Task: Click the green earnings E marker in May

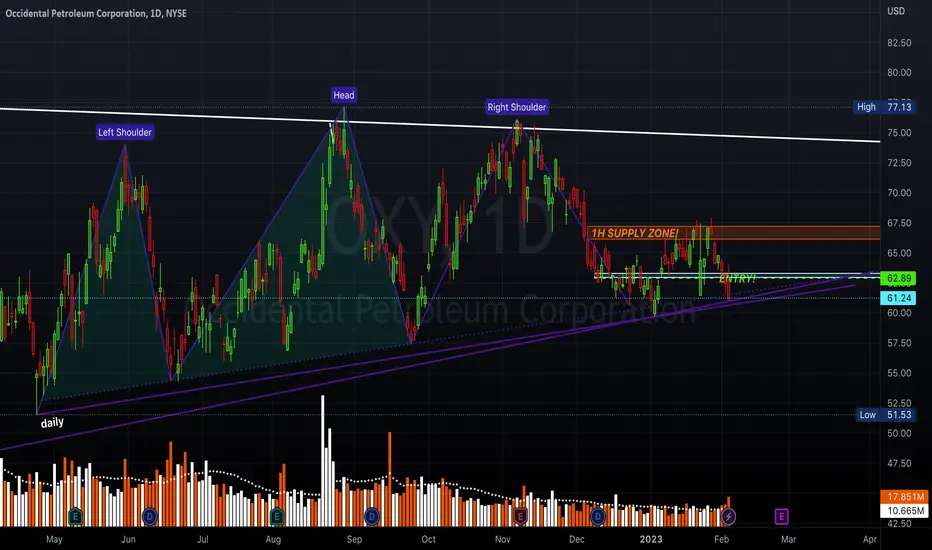Action: pos(75,516)
